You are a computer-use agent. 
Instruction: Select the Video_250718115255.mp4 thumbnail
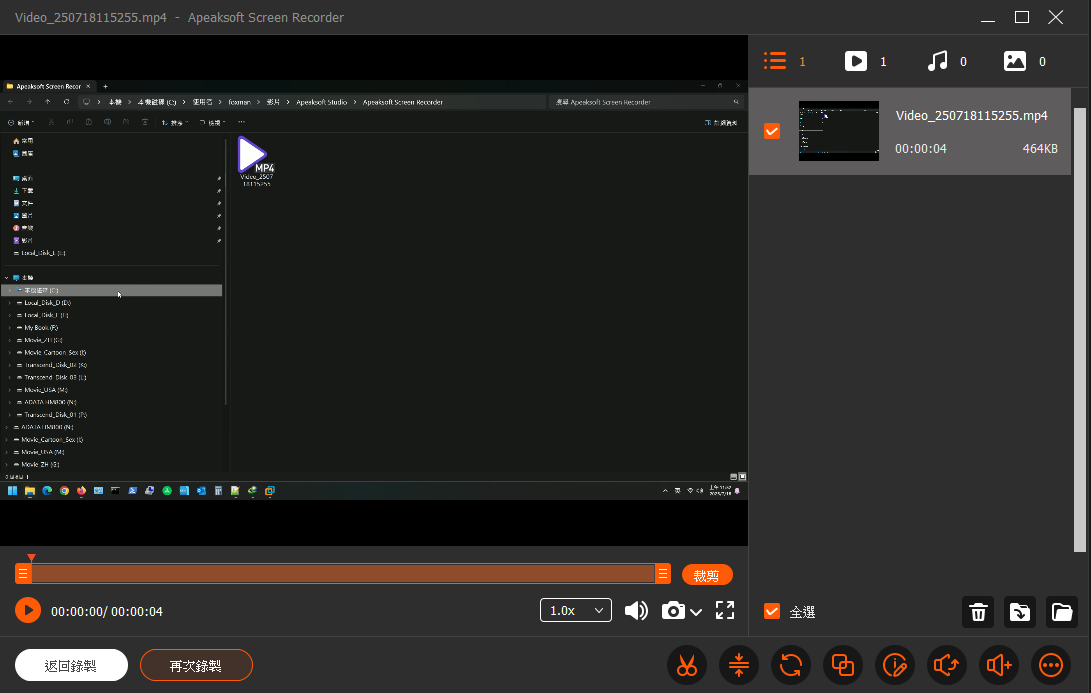pyautogui.click(x=838, y=131)
